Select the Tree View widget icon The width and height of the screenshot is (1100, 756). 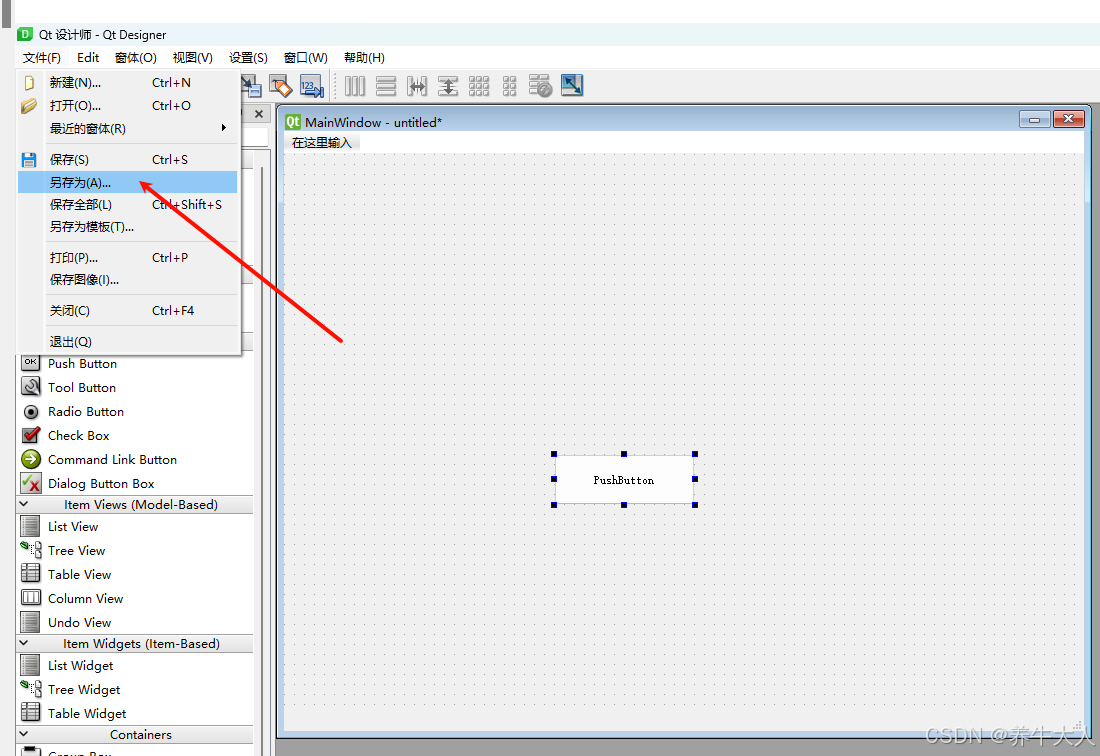[31, 550]
